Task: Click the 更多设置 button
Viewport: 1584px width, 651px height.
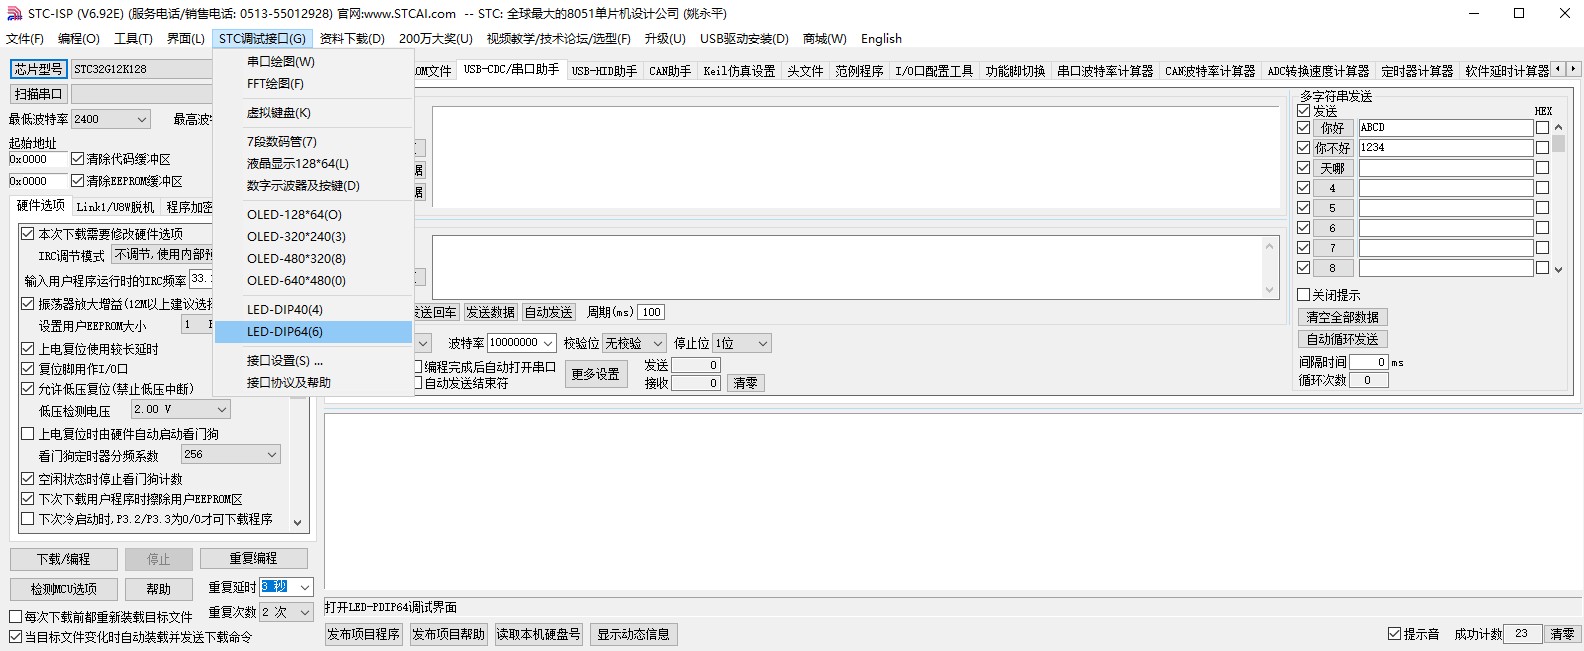Action: click(x=595, y=374)
